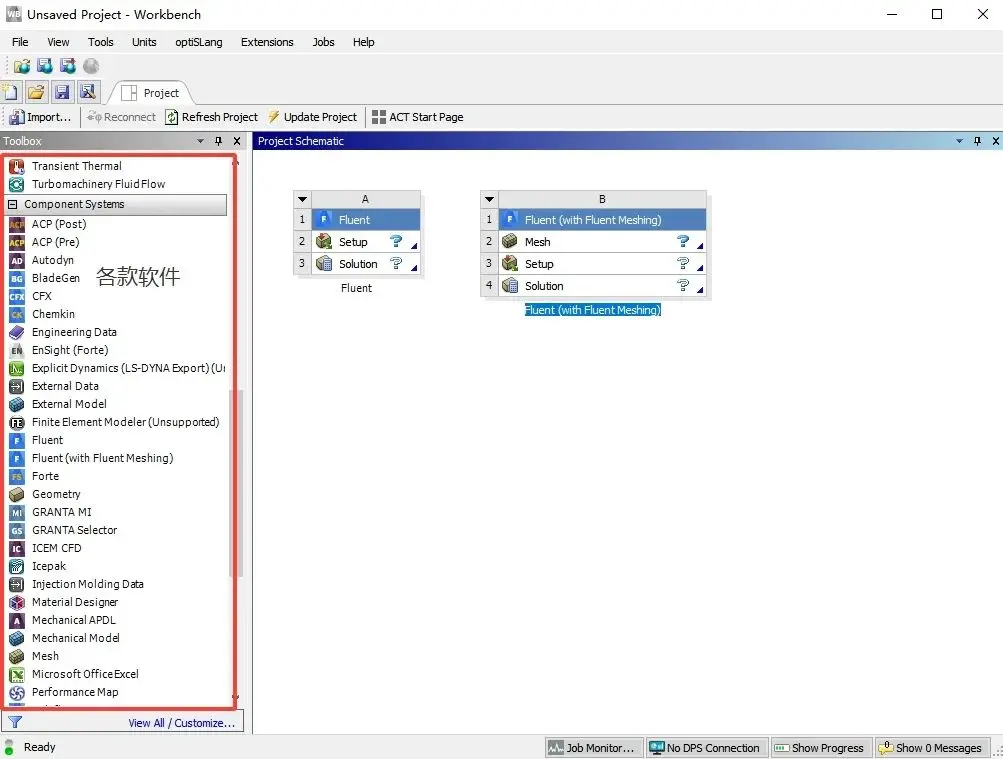Open the Extensions menu
The width and height of the screenshot is (1003, 759).
click(267, 42)
